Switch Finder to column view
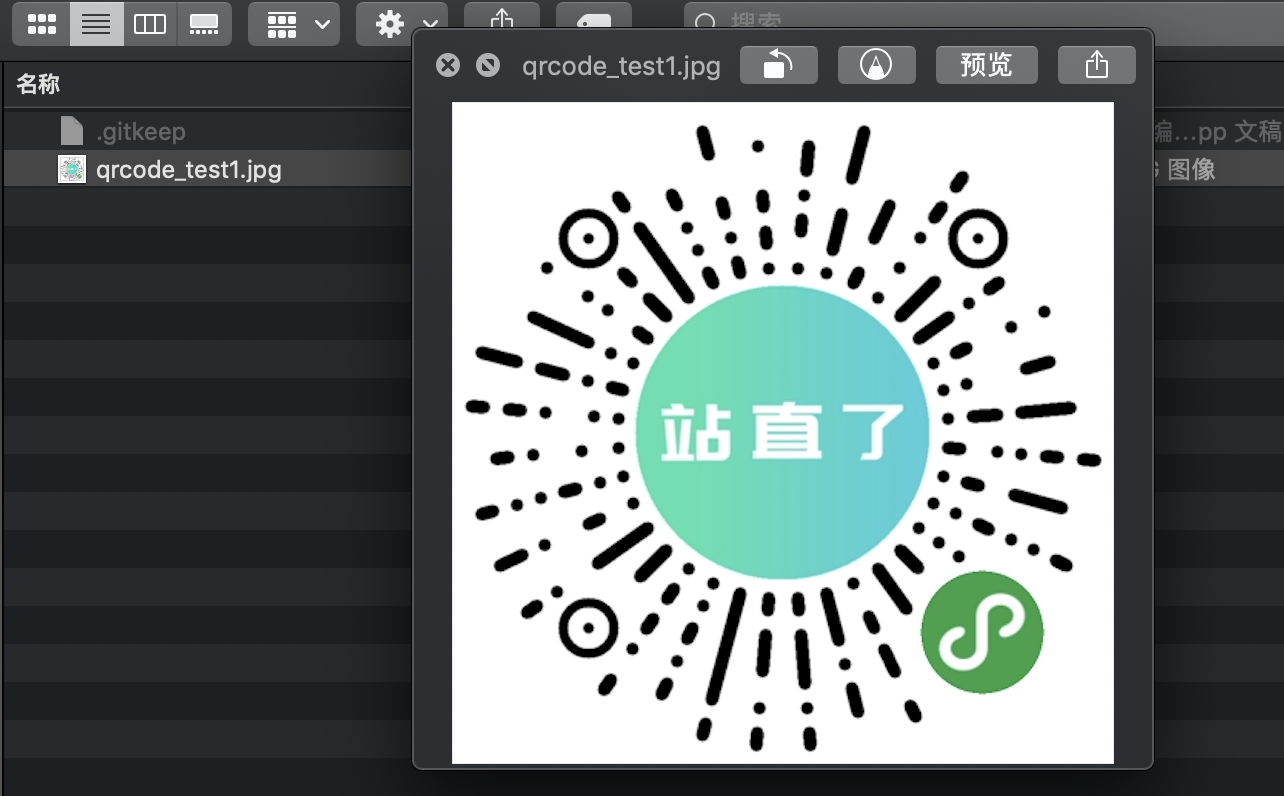This screenshot has width=1284, height=796. point(150,24)
